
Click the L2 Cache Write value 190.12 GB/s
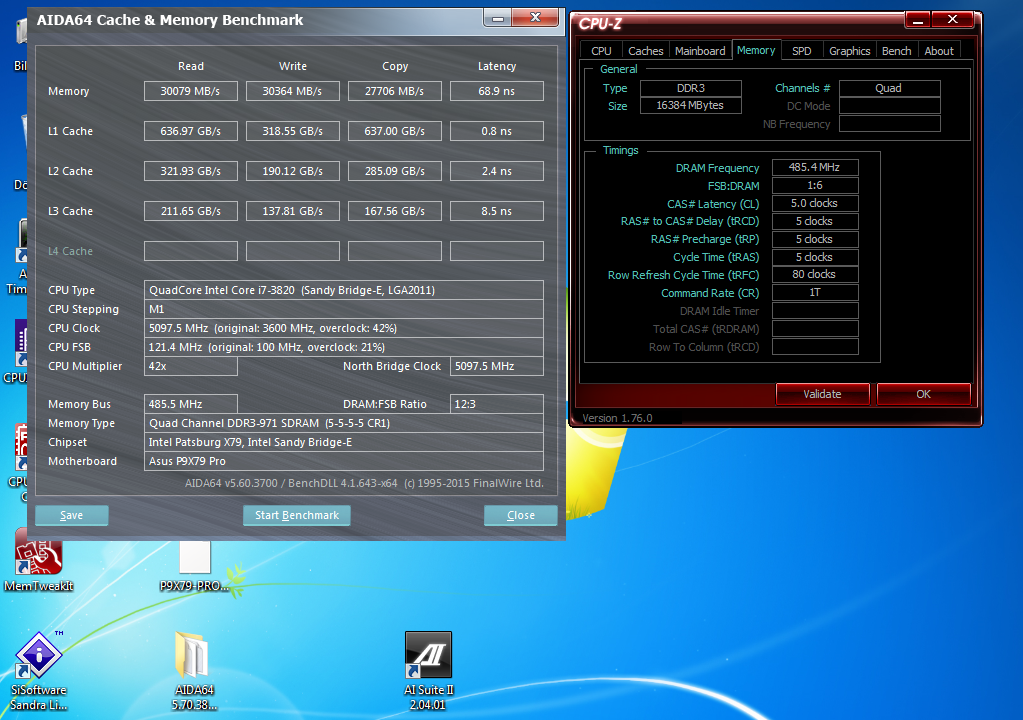coord(292,171)
